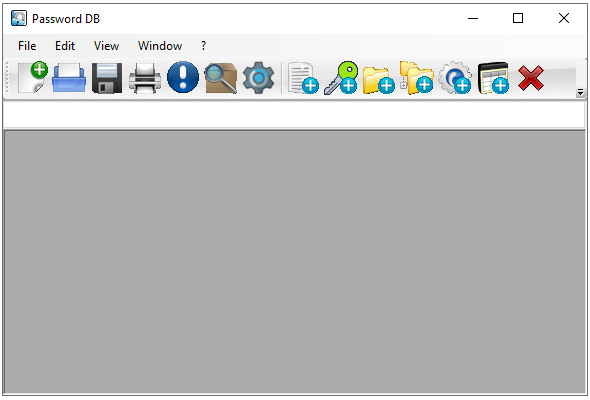Image resolution: width=590 pixels, height=400 pixels.
Task: Open the View menu
Action: click(106, 46)
